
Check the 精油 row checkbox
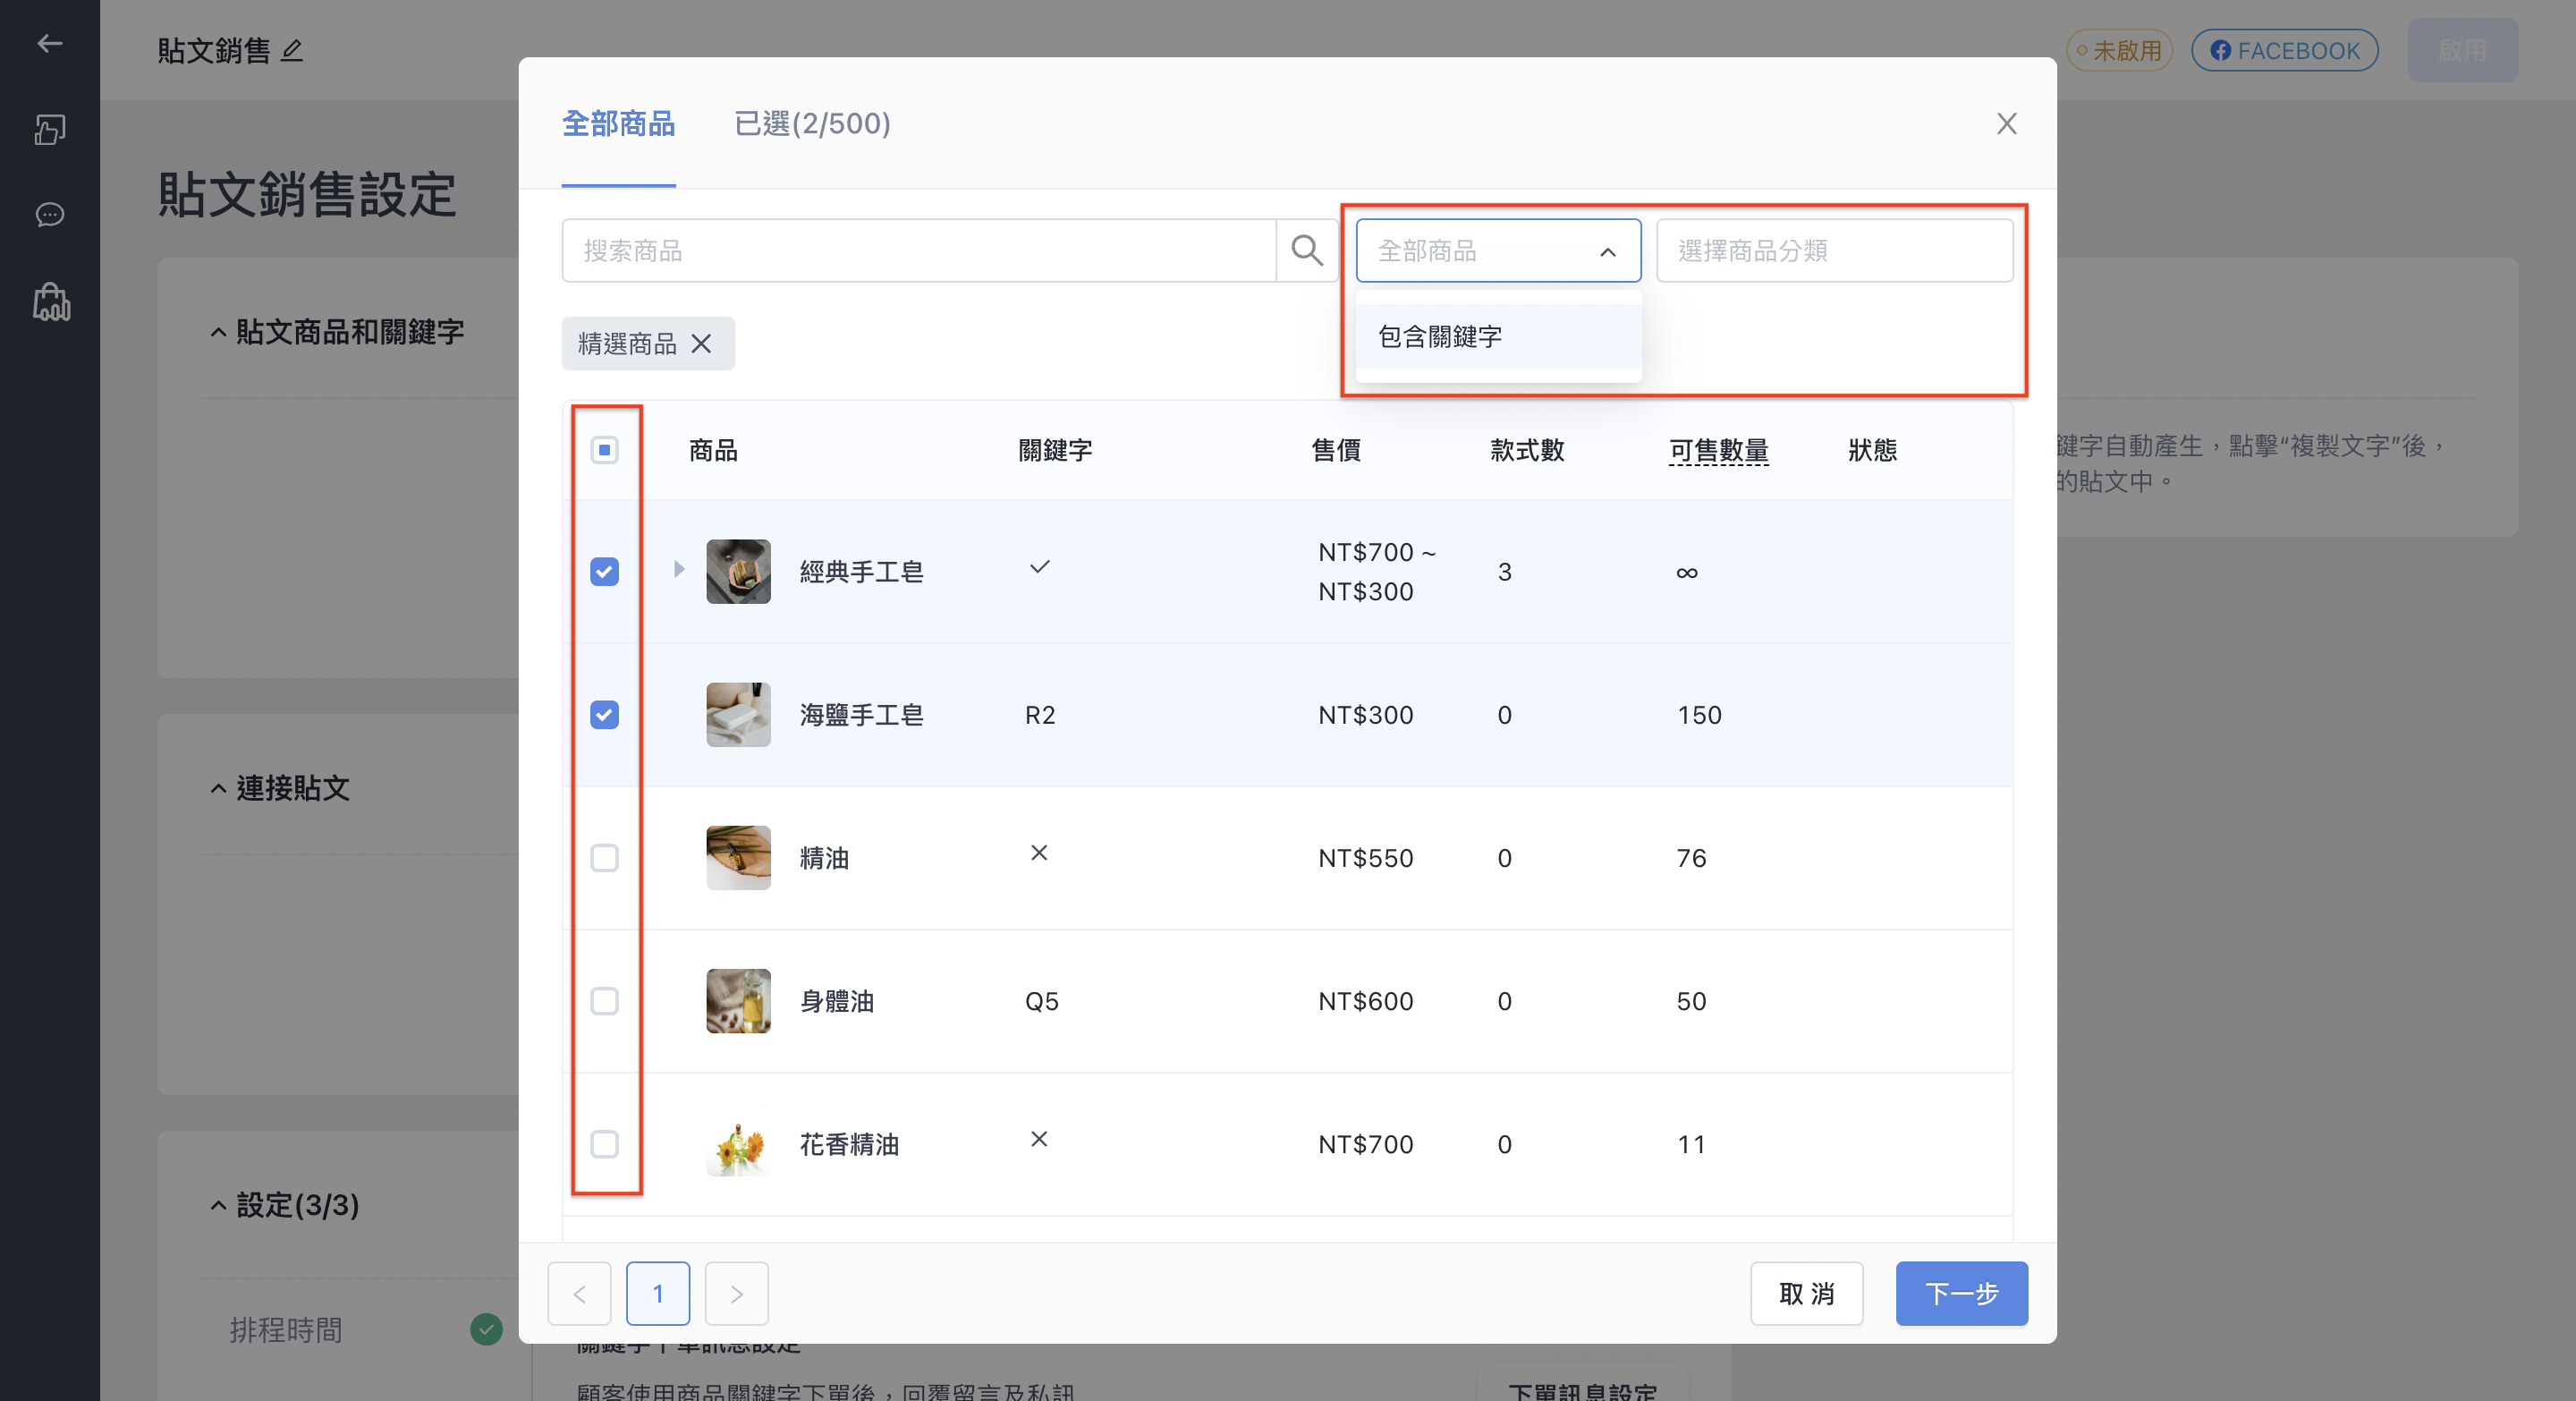click(604, 858)
